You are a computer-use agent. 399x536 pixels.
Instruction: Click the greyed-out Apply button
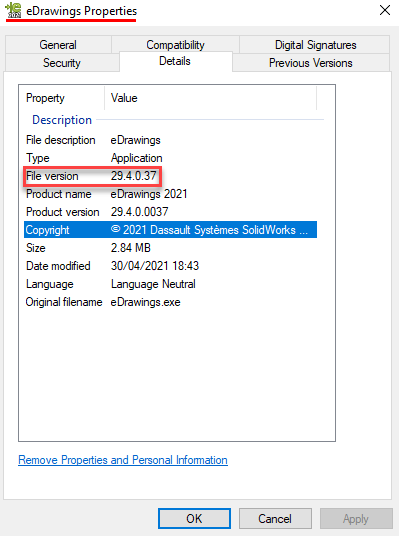tap(356, 519)
